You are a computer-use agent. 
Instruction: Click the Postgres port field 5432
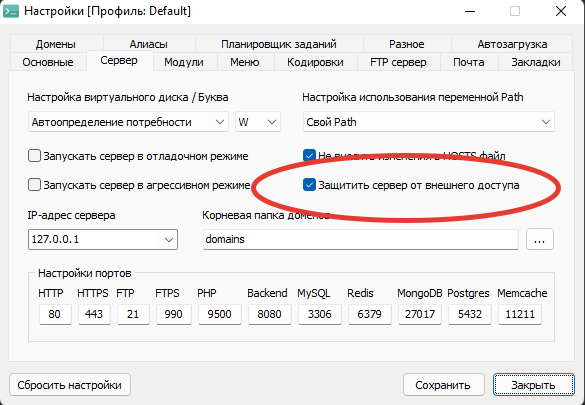coord(470,314)
